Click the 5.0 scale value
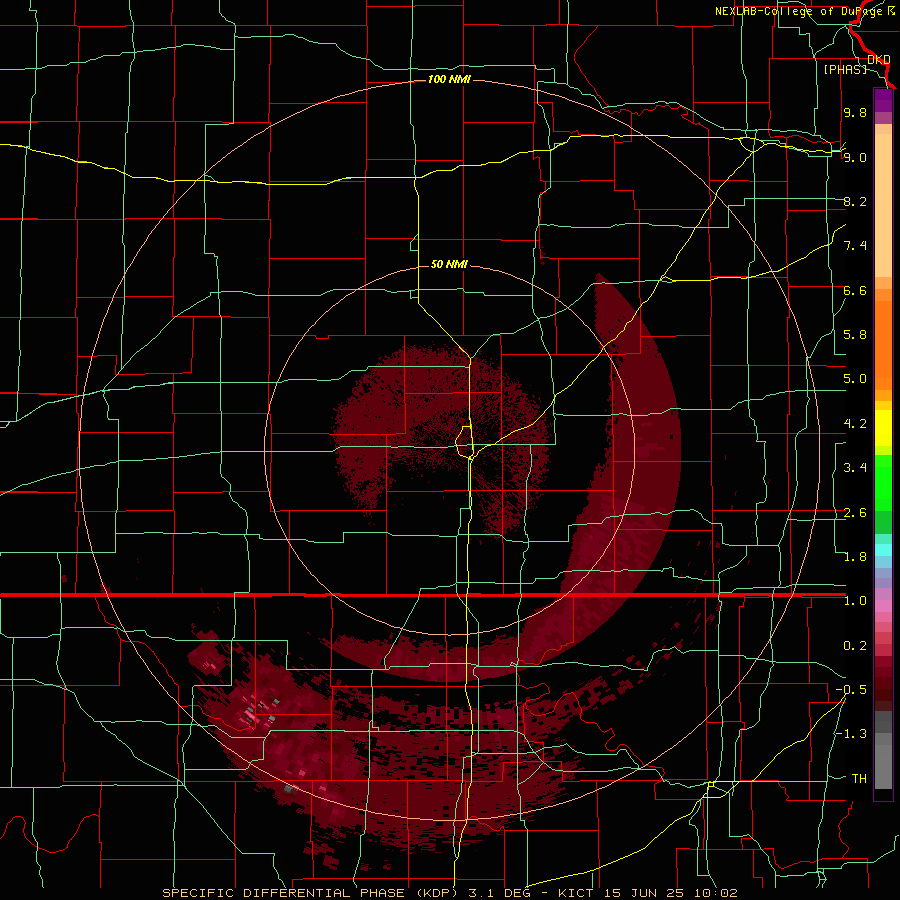900x900 pixels. (855, 379)
